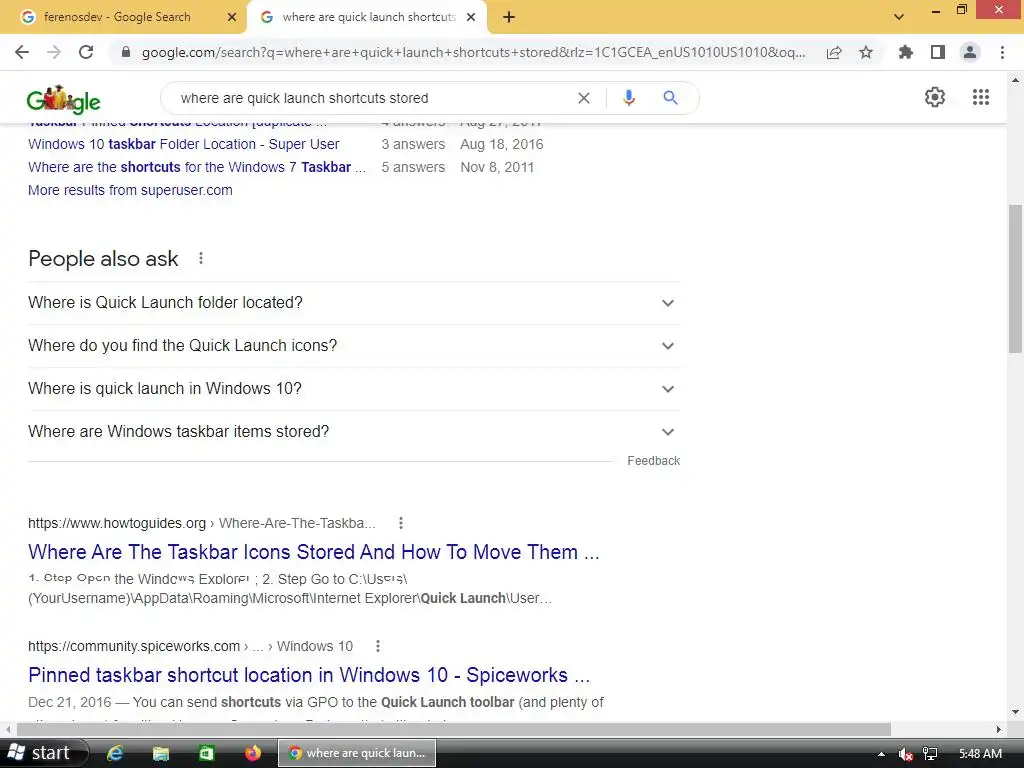
Task: Open People also ask options menu
Action: [201, 259]
